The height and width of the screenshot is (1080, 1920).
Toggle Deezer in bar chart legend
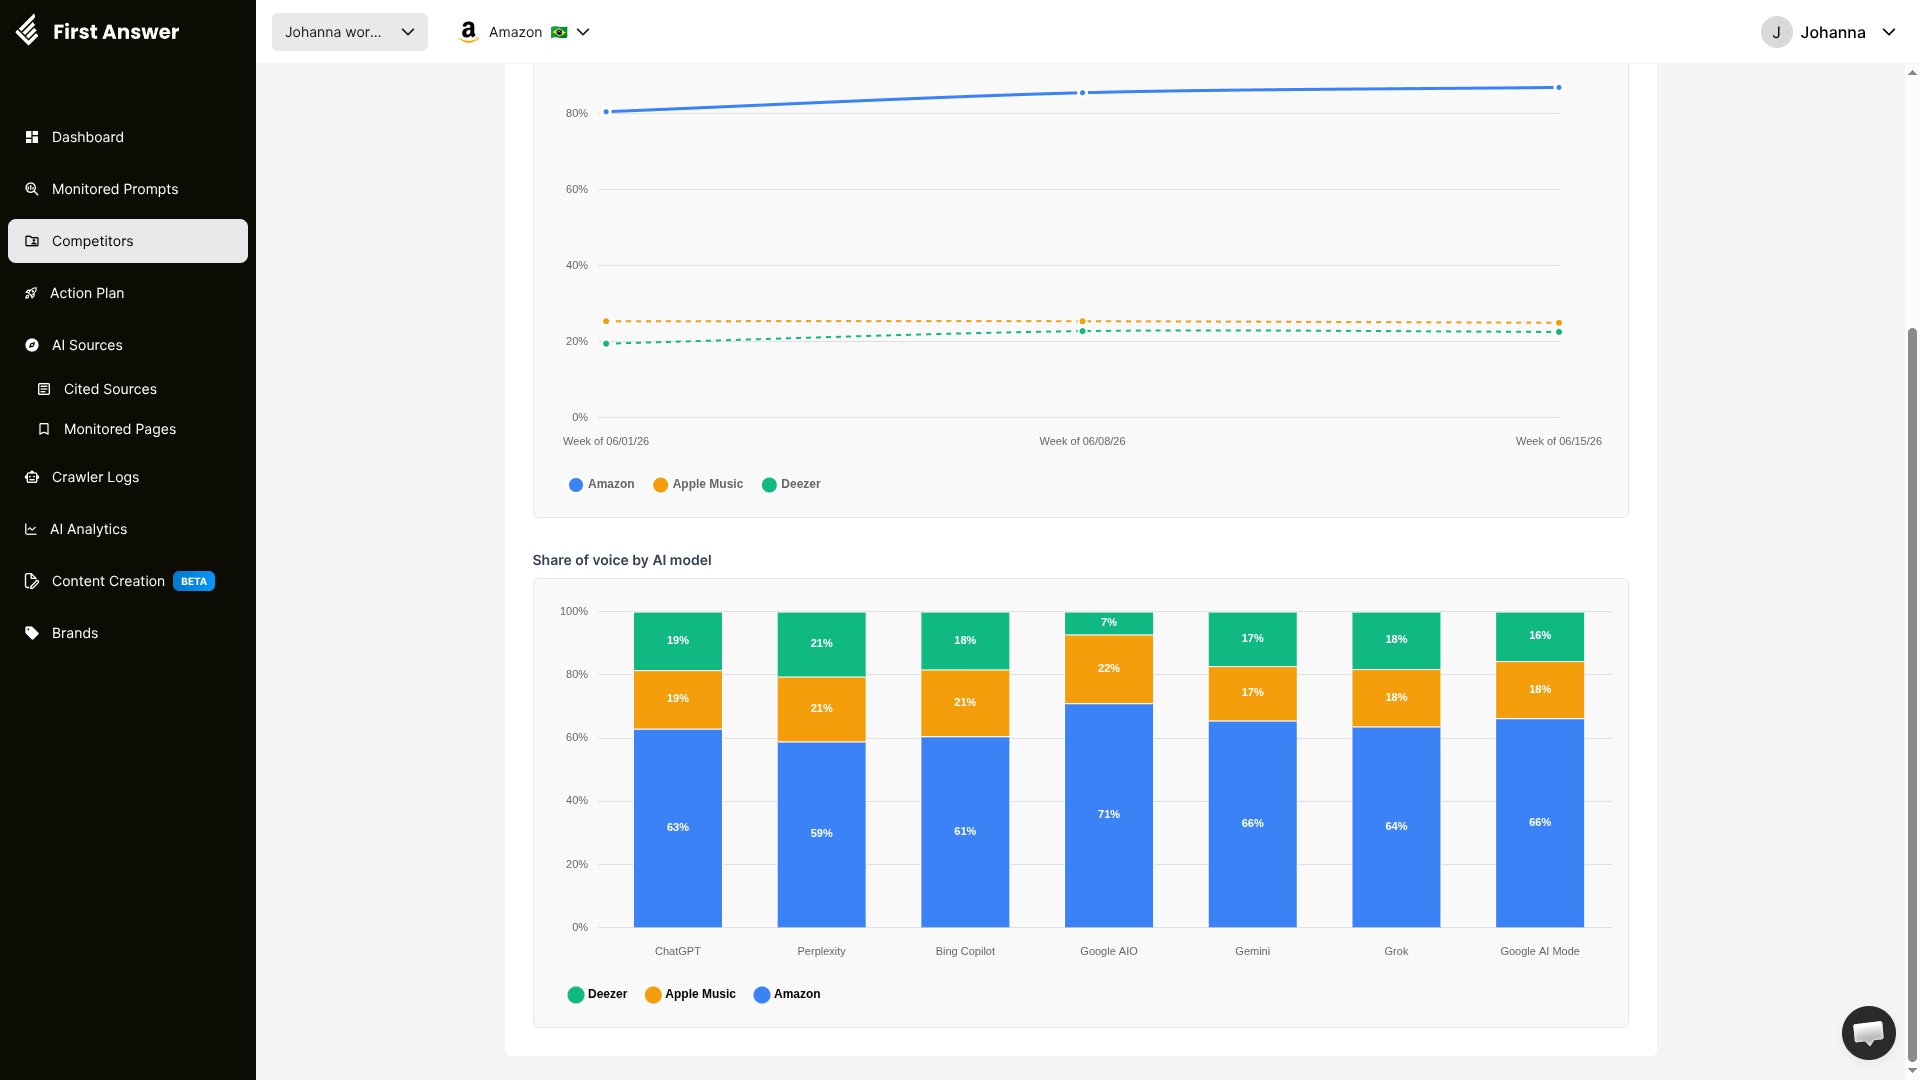click(597, 994)
